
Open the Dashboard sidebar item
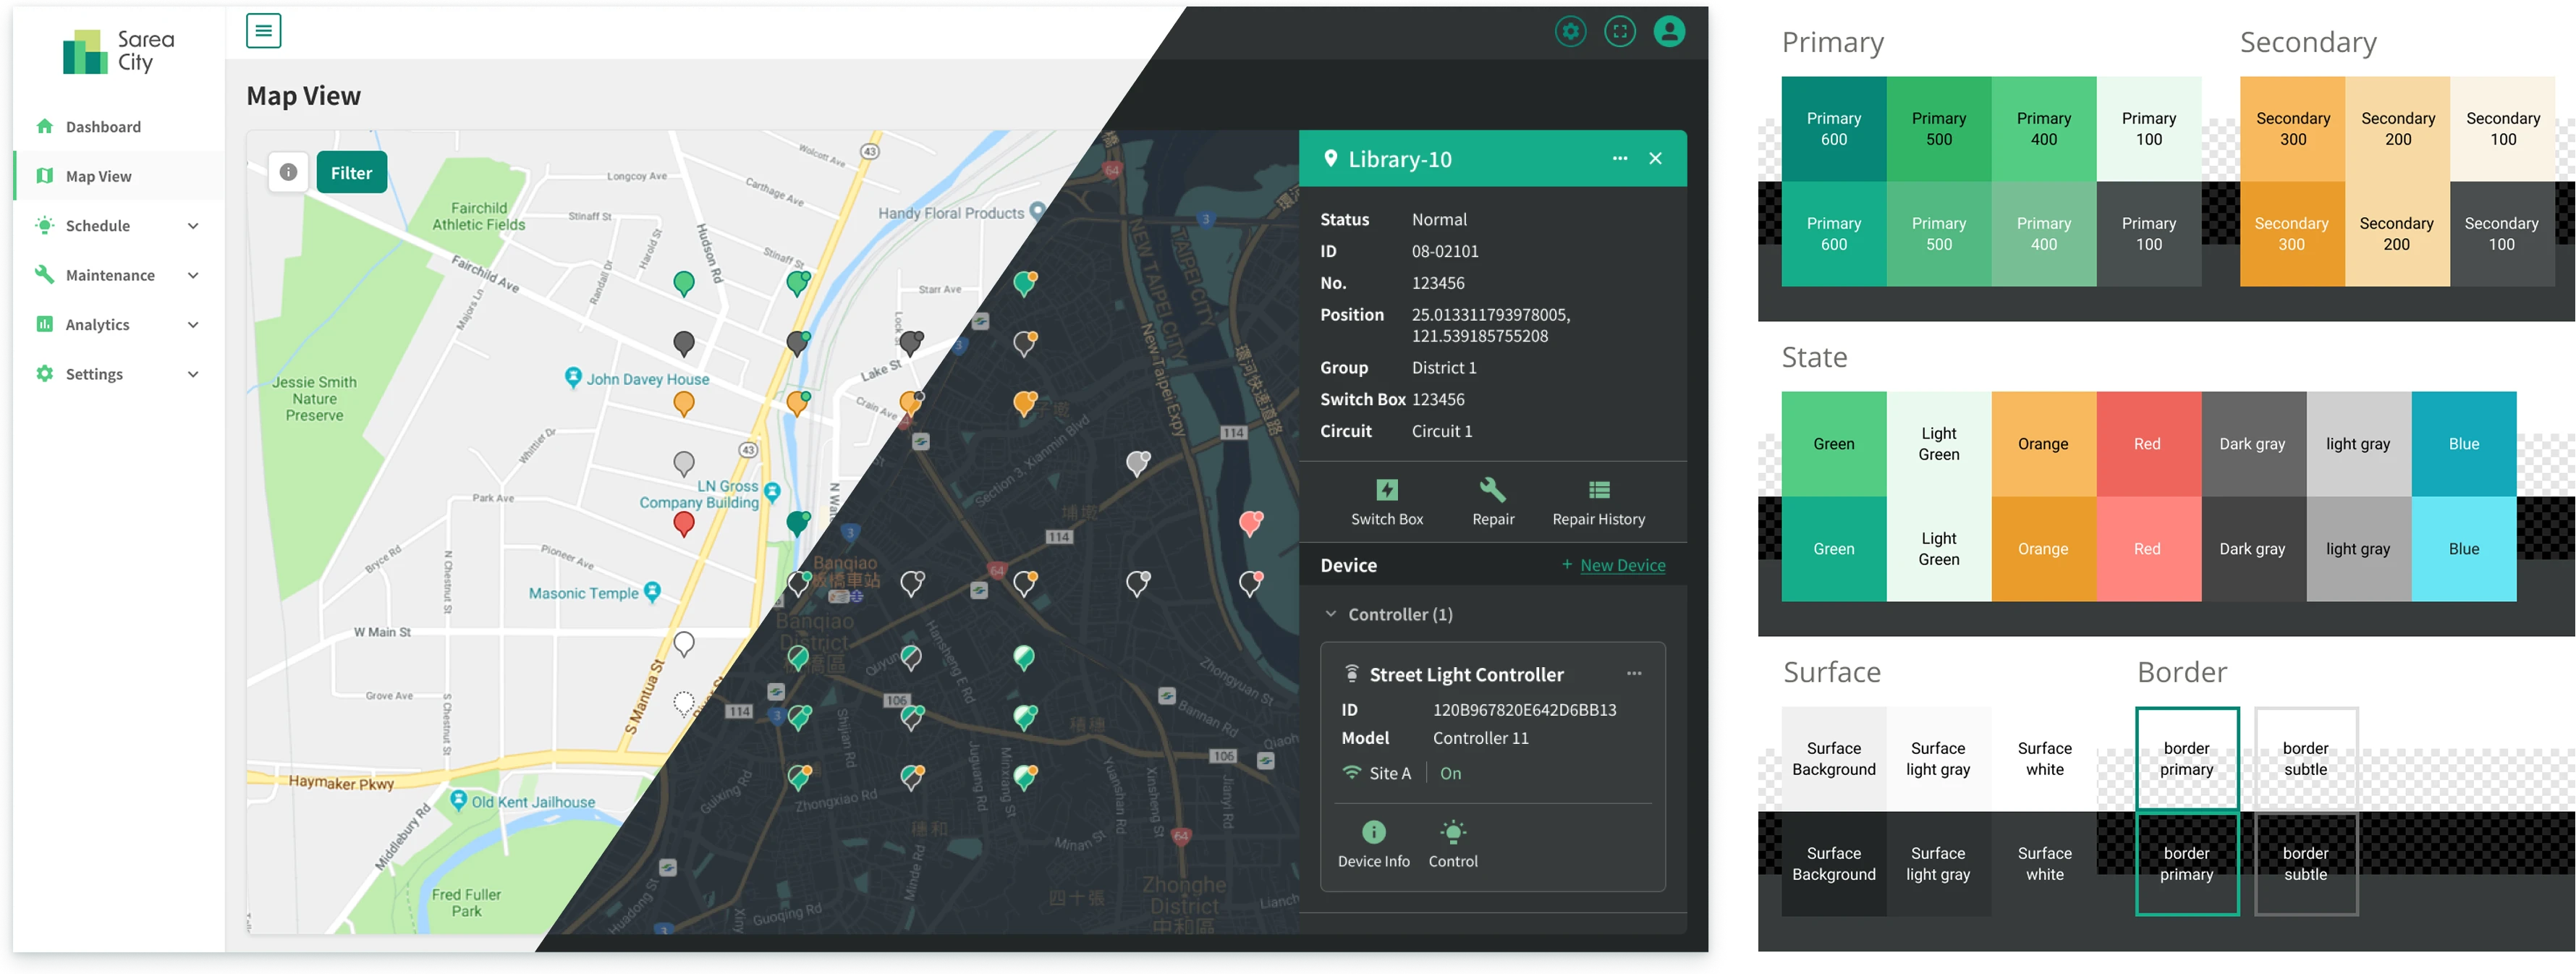click(x=102, y=126)
